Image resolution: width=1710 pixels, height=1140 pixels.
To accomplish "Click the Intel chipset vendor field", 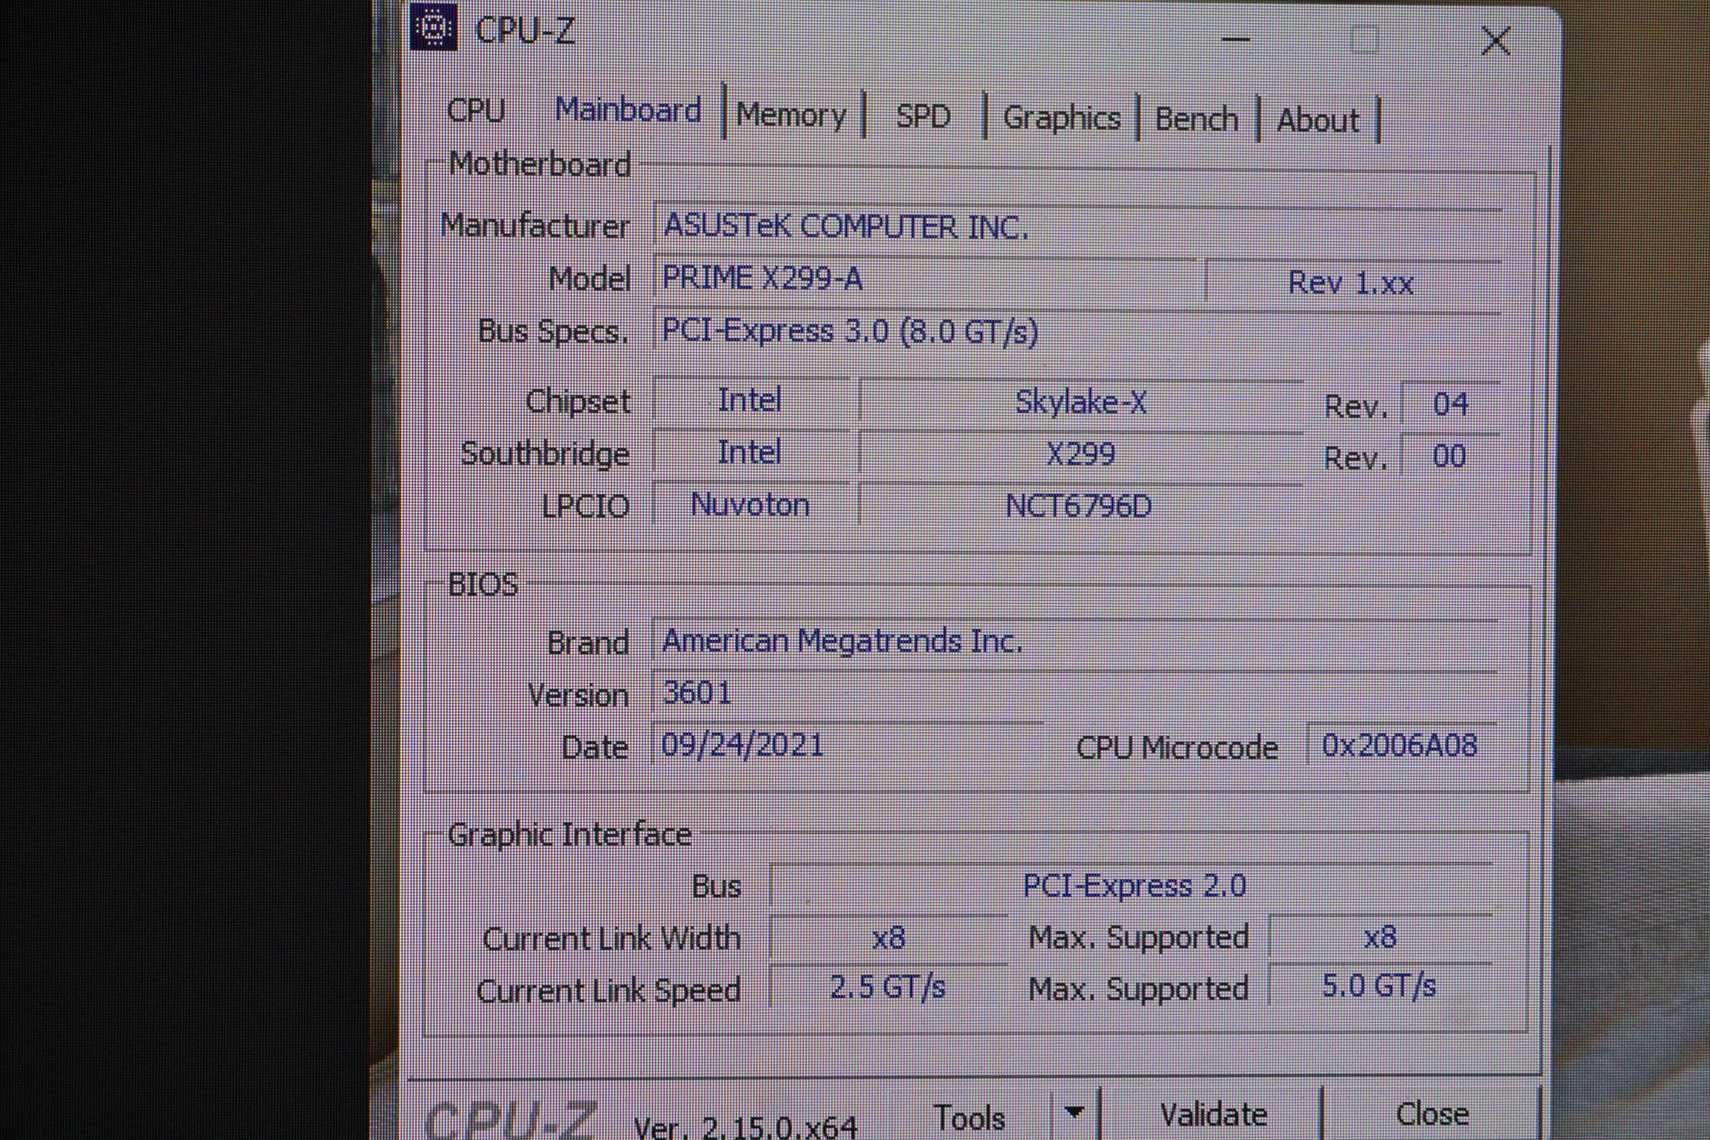I will pos(750,400).
